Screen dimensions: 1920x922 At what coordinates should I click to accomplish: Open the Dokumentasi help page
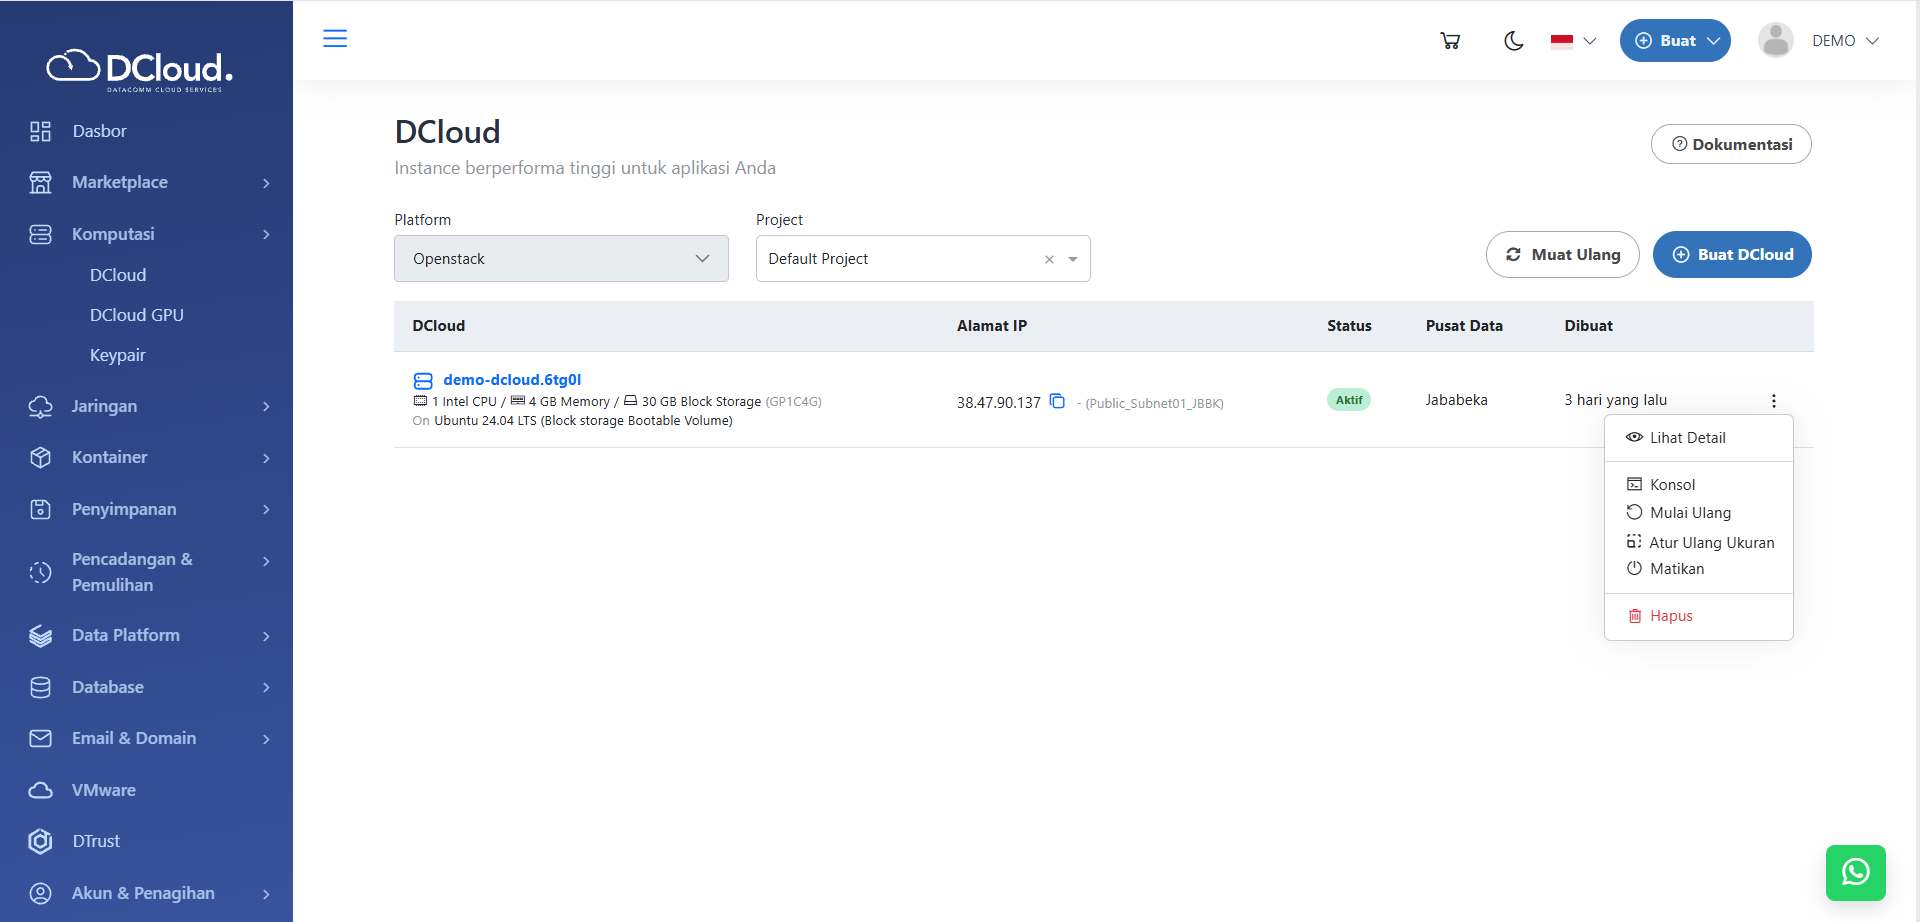pos(1731,144)
